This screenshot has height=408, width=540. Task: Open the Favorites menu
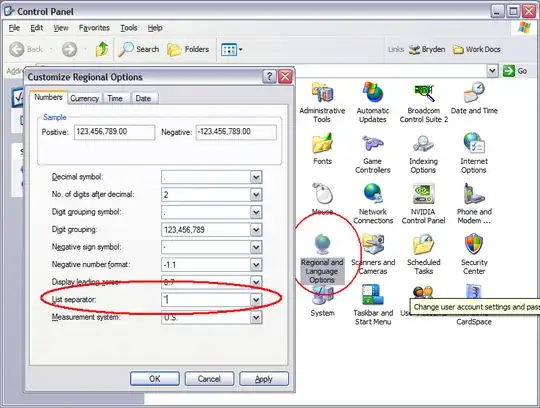point(94,28)
